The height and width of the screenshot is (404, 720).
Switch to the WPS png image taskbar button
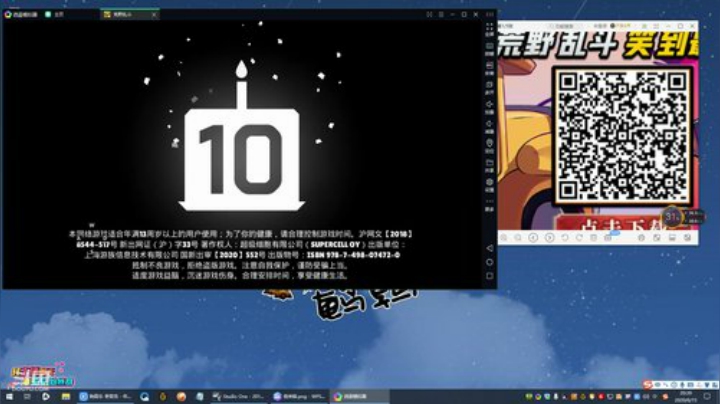coord(299,397)
